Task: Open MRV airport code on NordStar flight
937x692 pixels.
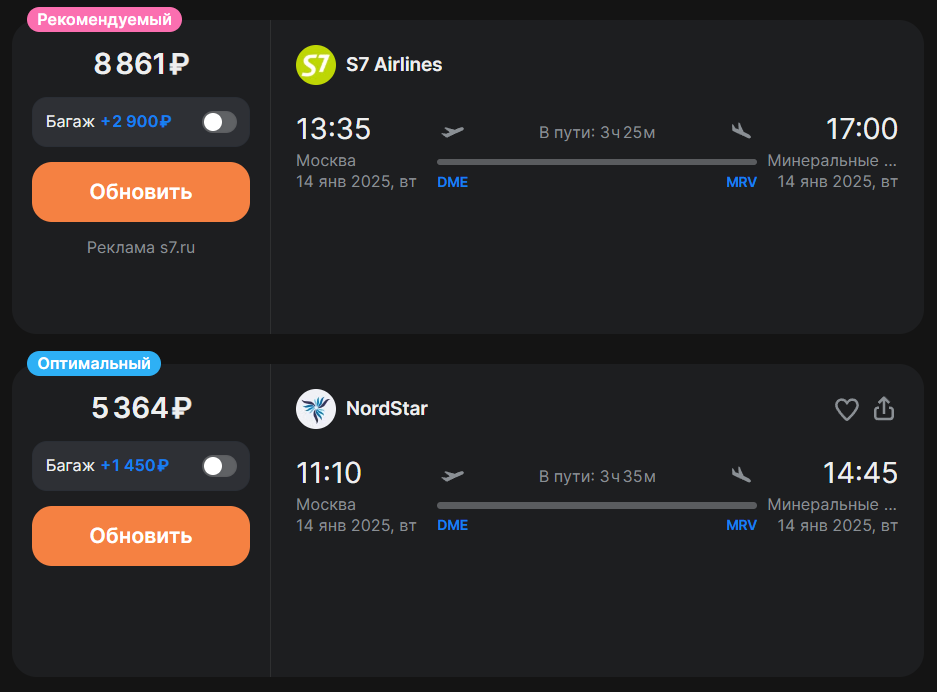Action: [x=741, y=525]
